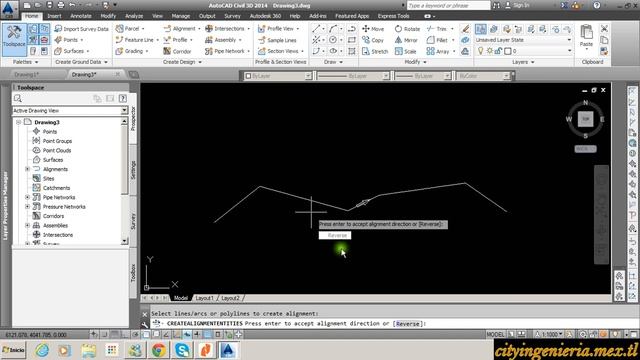Switch to the Layout1 tab

click(204, 298)
